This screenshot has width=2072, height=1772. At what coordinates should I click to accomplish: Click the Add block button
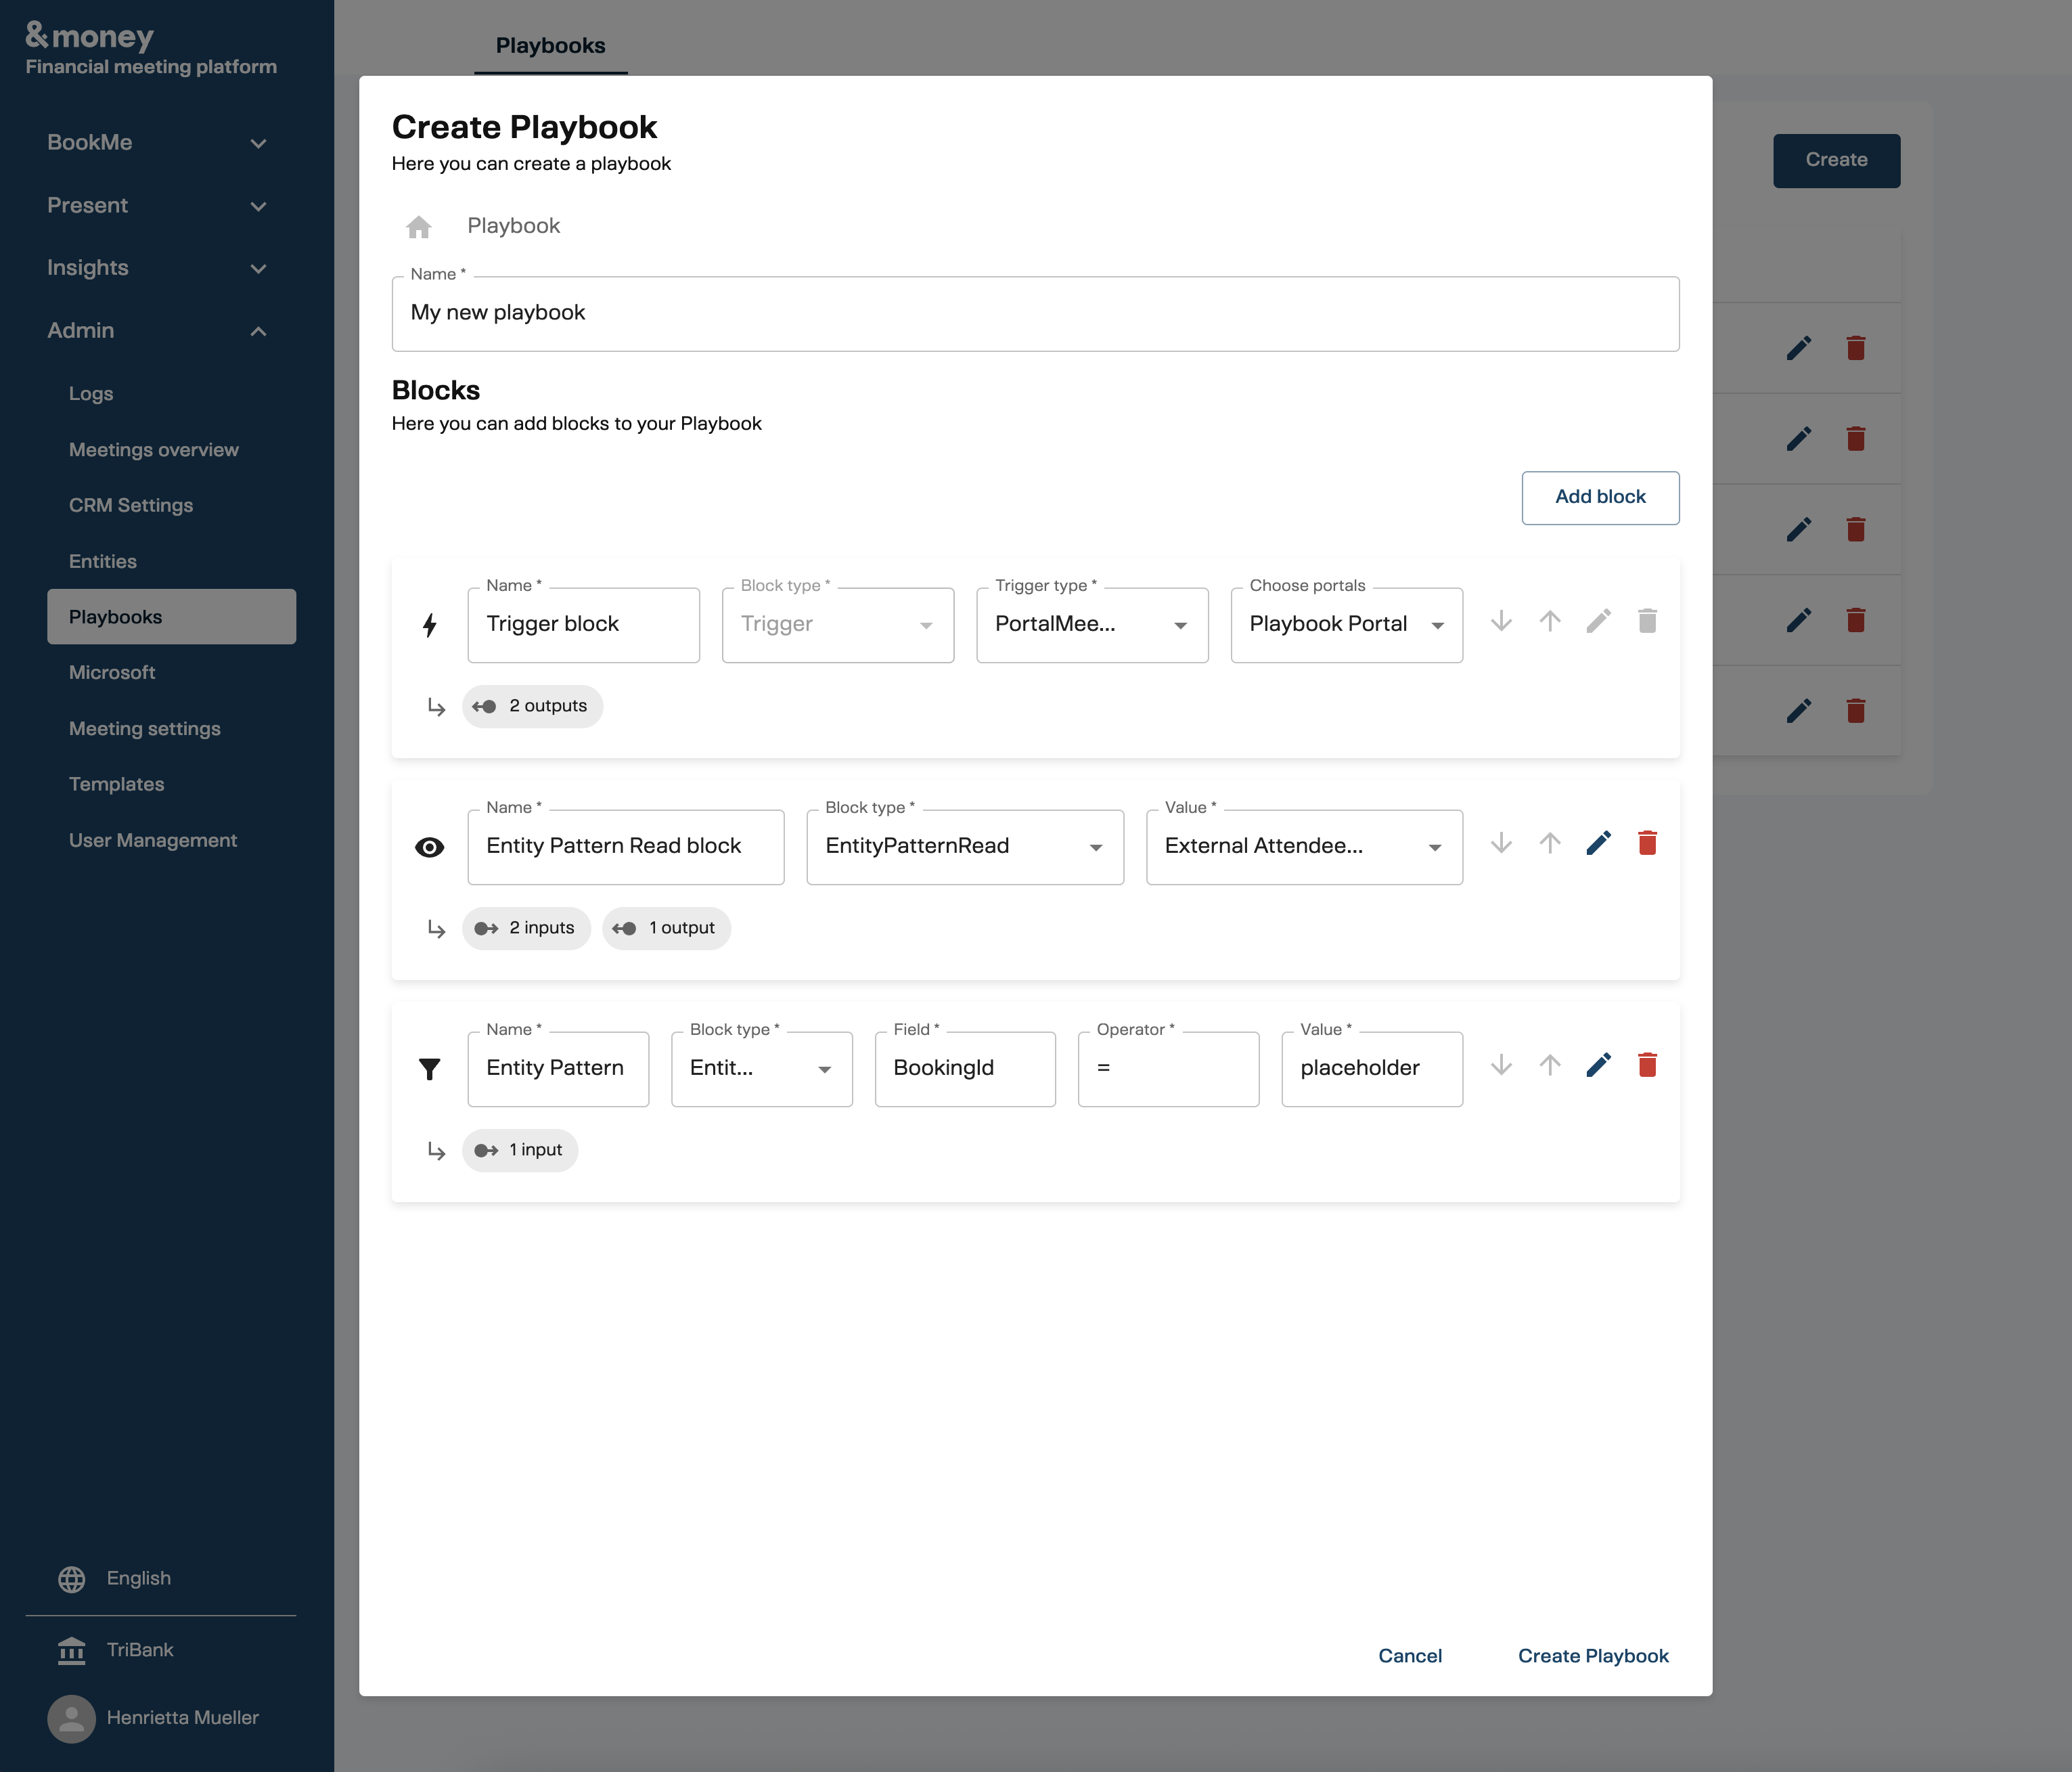tap(1599, 497)
